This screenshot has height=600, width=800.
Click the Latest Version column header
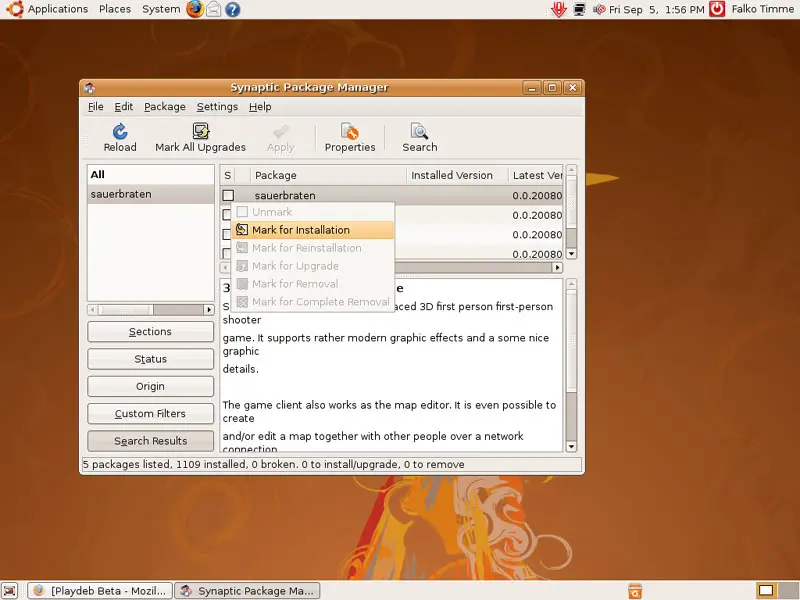click(536, 176)
